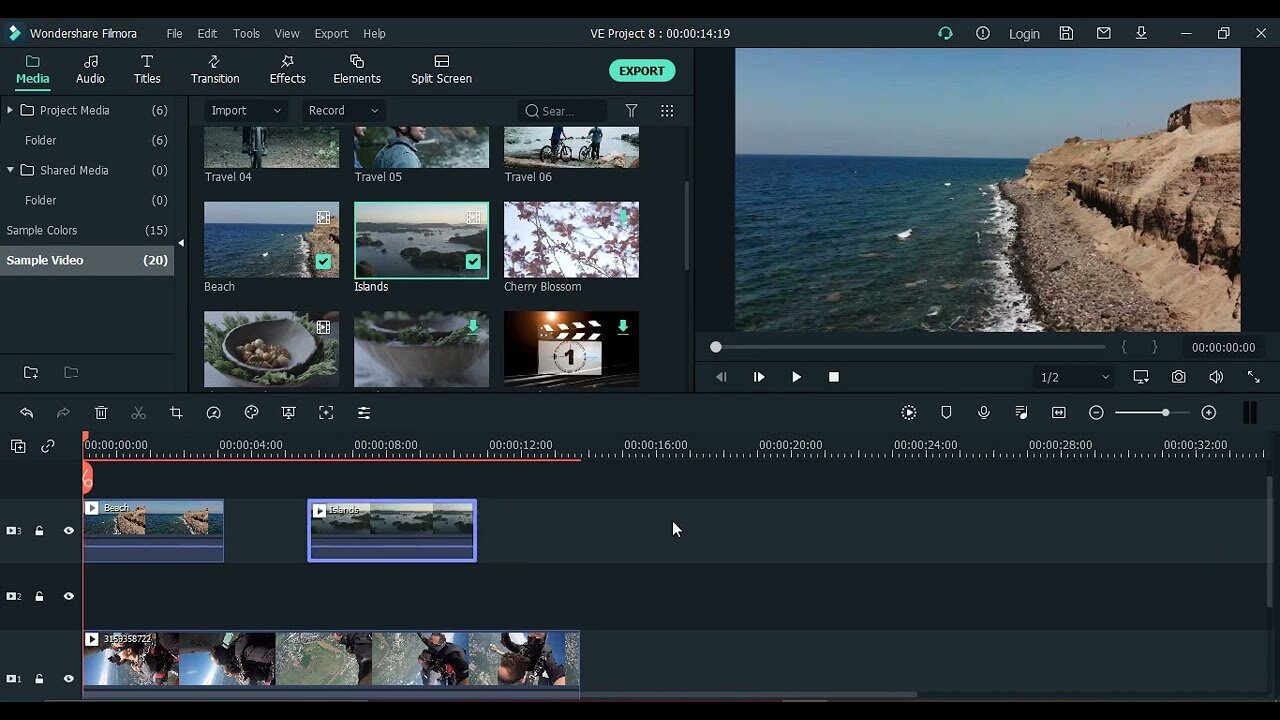The width and height of the screenshot is (1280, 720).
Task: Open the Tools menu
Action: coord(246,33)
